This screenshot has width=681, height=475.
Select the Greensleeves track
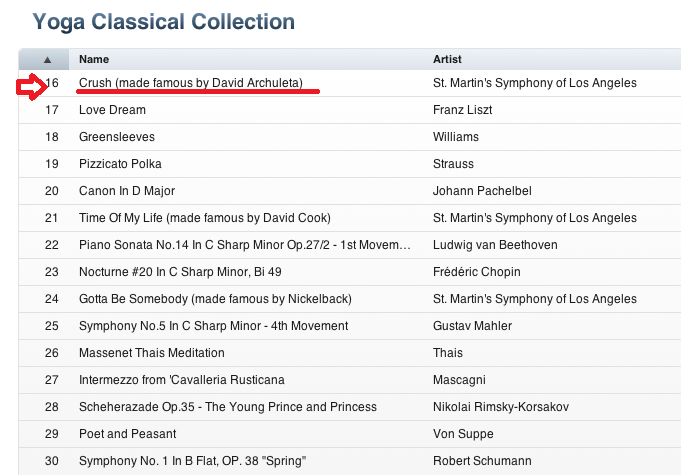click(117, 137)
